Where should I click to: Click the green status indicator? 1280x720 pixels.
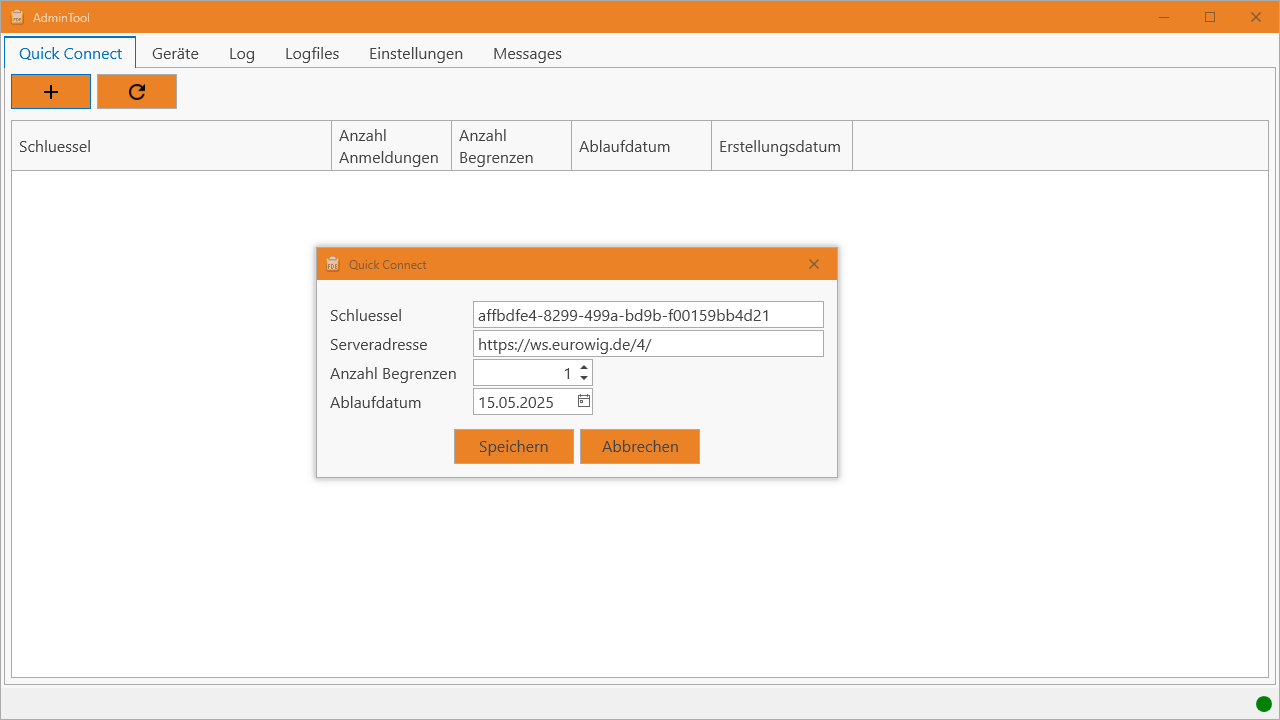[x=1264, y=704]
